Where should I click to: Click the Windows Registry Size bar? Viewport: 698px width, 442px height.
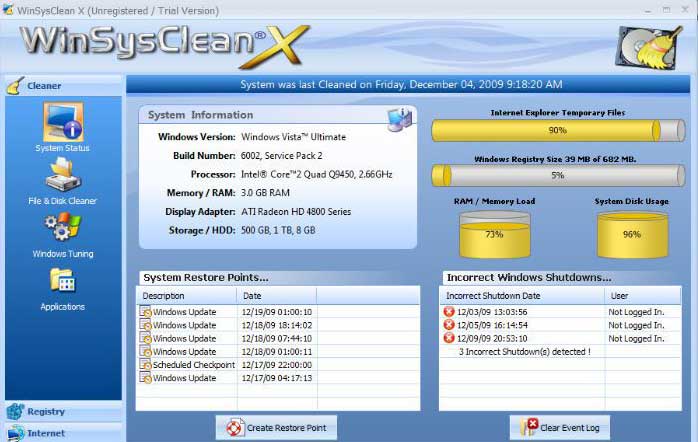(x=556, y=175)
